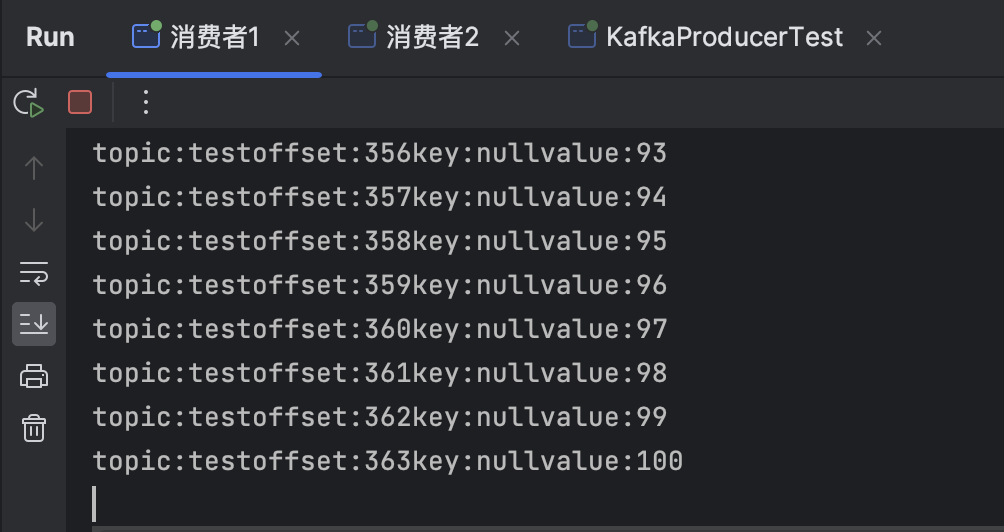Clear all console output with trash icon

point(34,428)
